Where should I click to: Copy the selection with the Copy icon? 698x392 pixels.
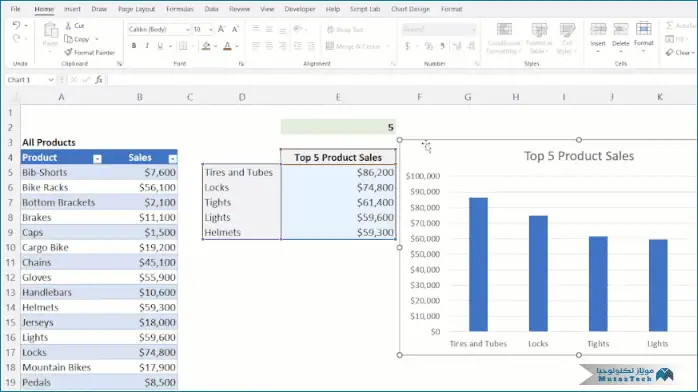tap(68, 39)
